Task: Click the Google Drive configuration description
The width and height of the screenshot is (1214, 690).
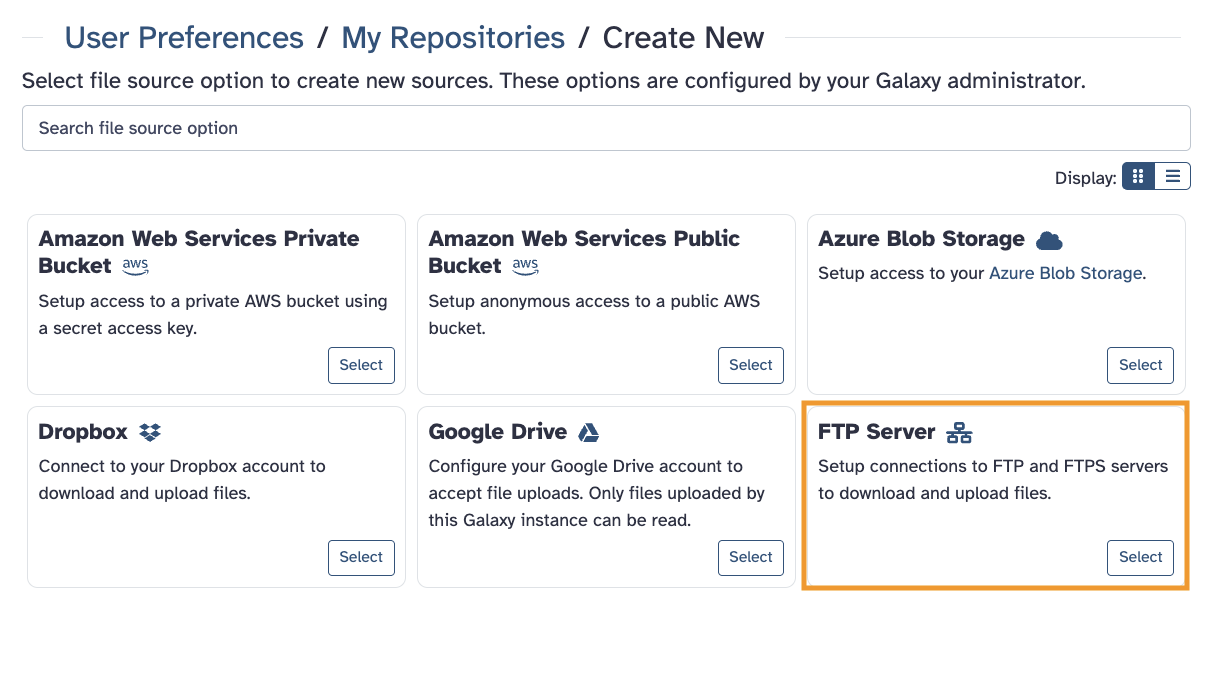Action: tap(596, 493)
